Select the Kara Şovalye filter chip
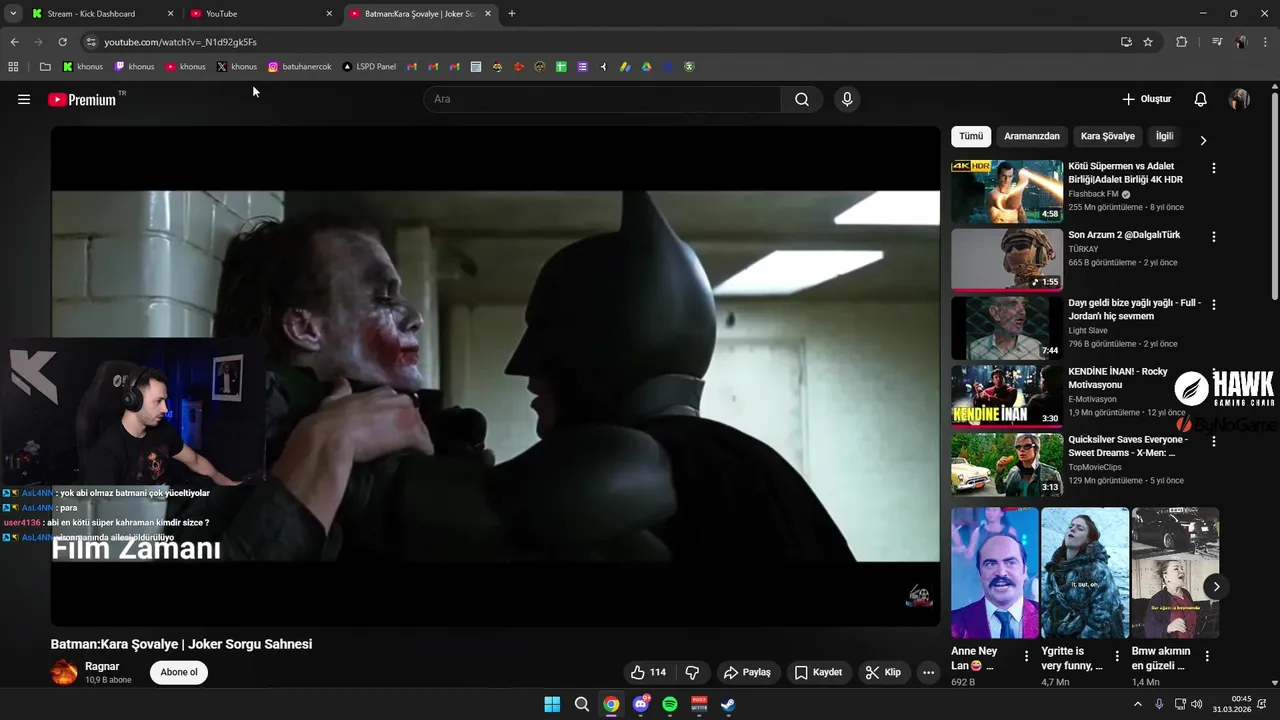The width and height of the screenshot is (1280, 720). 1107,136
